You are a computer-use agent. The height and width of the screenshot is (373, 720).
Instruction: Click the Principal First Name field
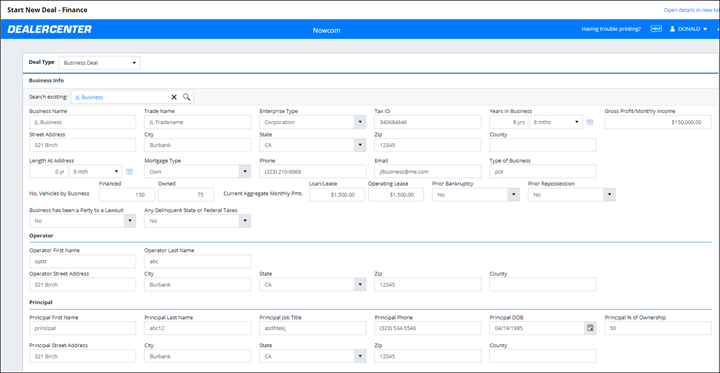click(82, 328)
